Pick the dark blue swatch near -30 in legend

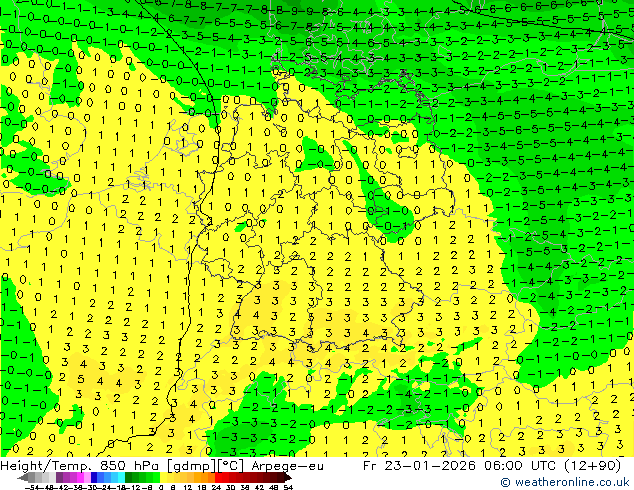94,478
